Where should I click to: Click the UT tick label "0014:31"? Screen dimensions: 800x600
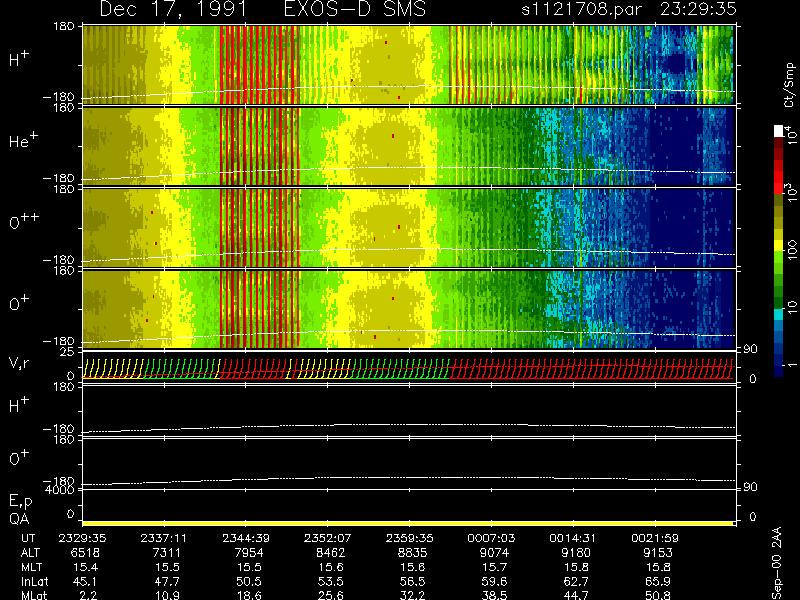[x=573, y=538]
